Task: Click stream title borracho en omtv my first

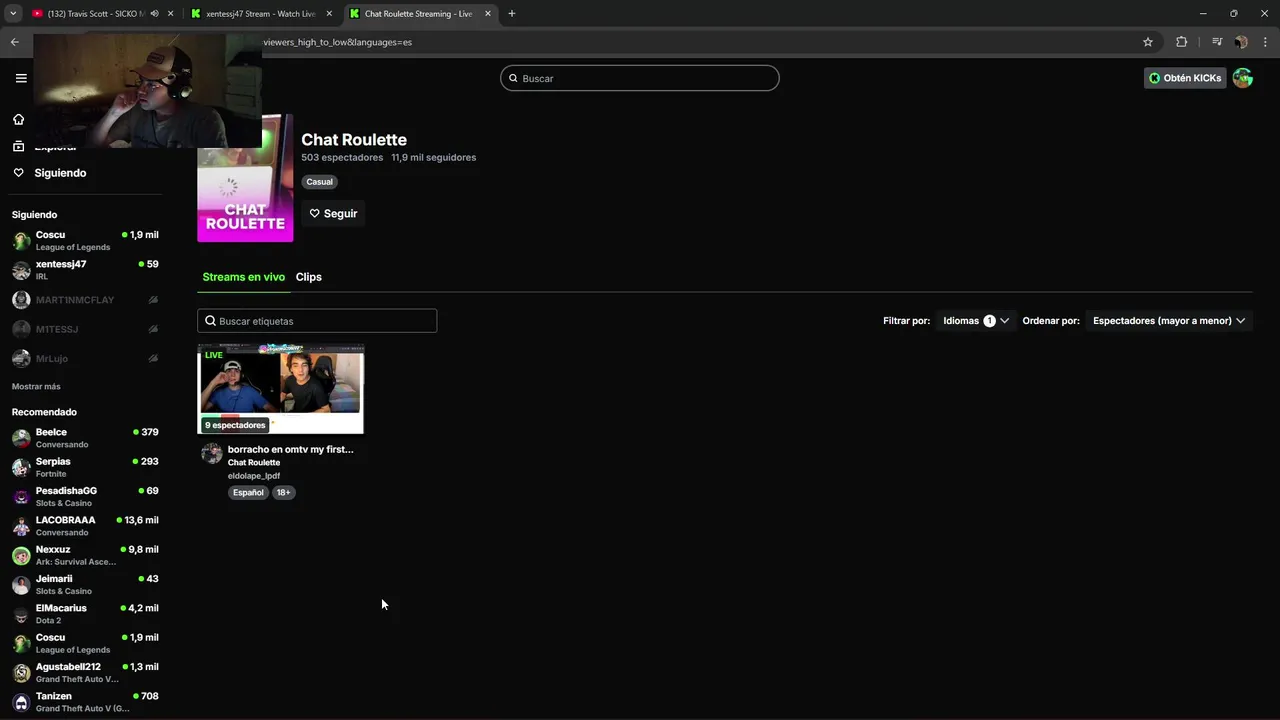Action: click(291, 449)
